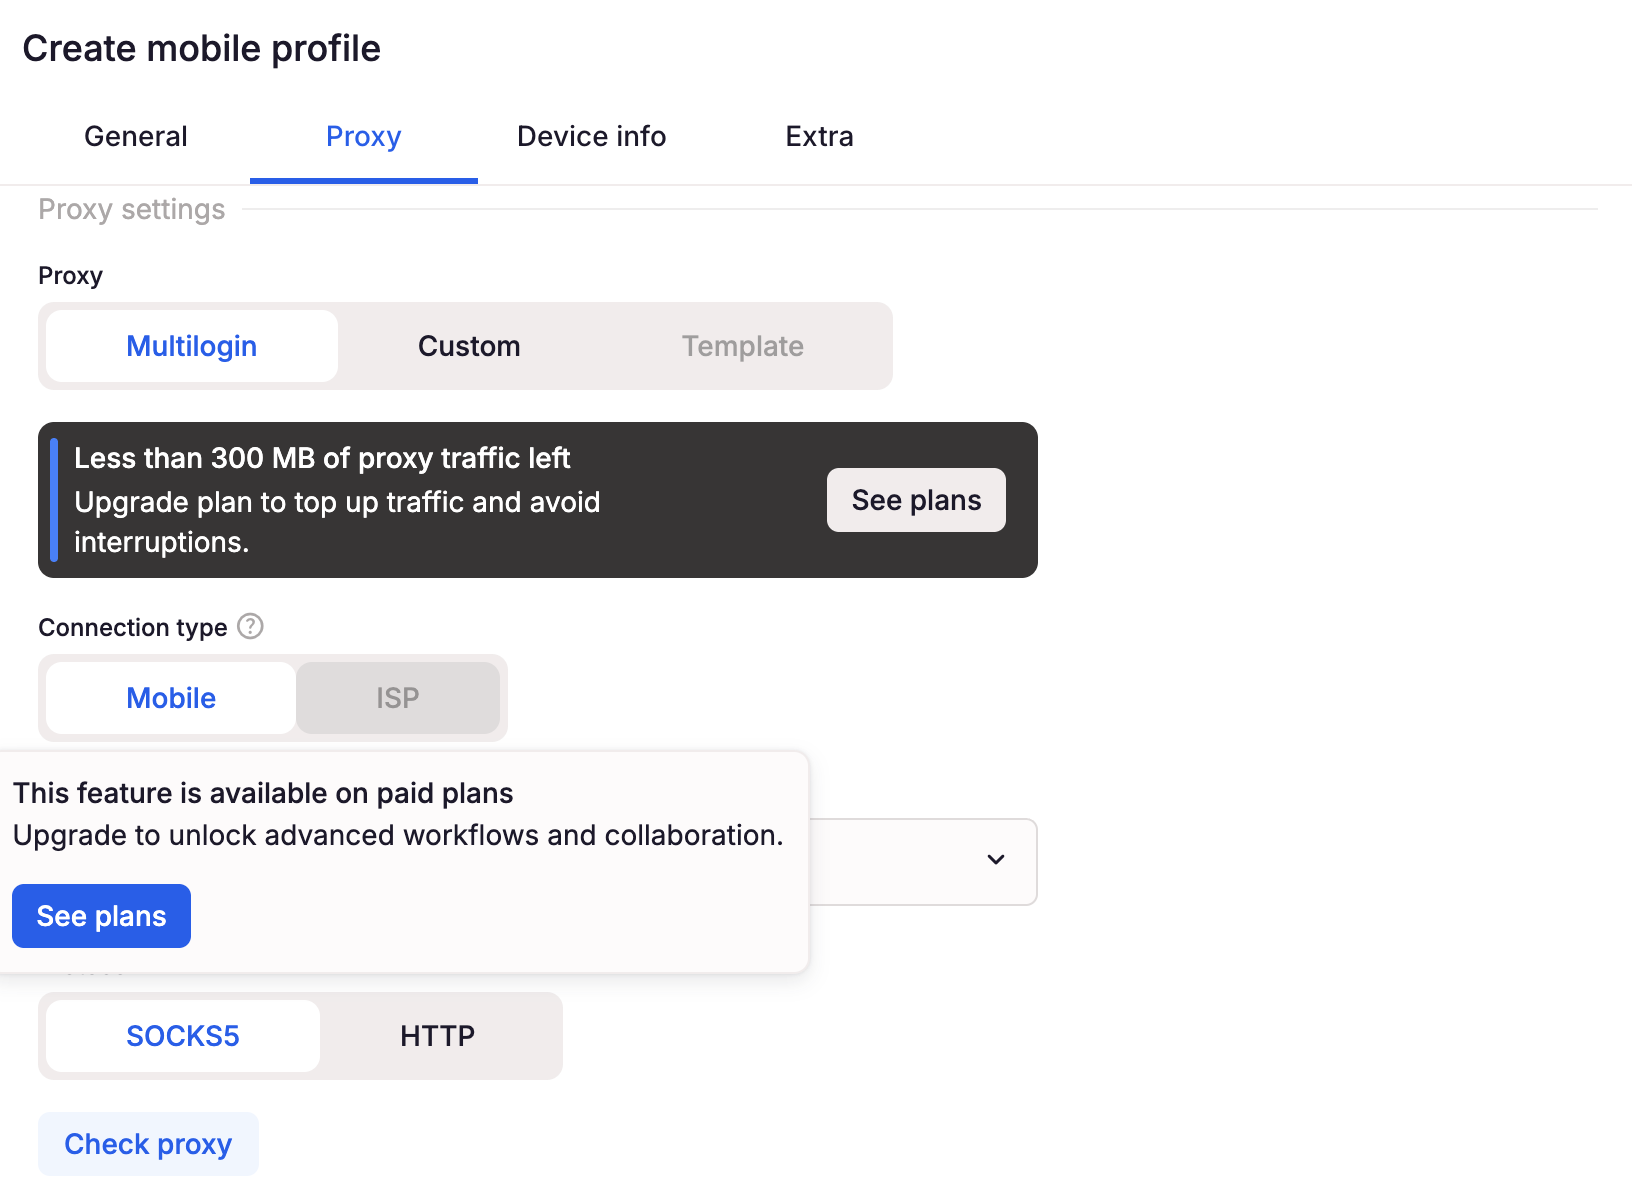Screen dimensions: 1632x1202
Task: Click the Check proxy button
Action: pos(148,1144)
